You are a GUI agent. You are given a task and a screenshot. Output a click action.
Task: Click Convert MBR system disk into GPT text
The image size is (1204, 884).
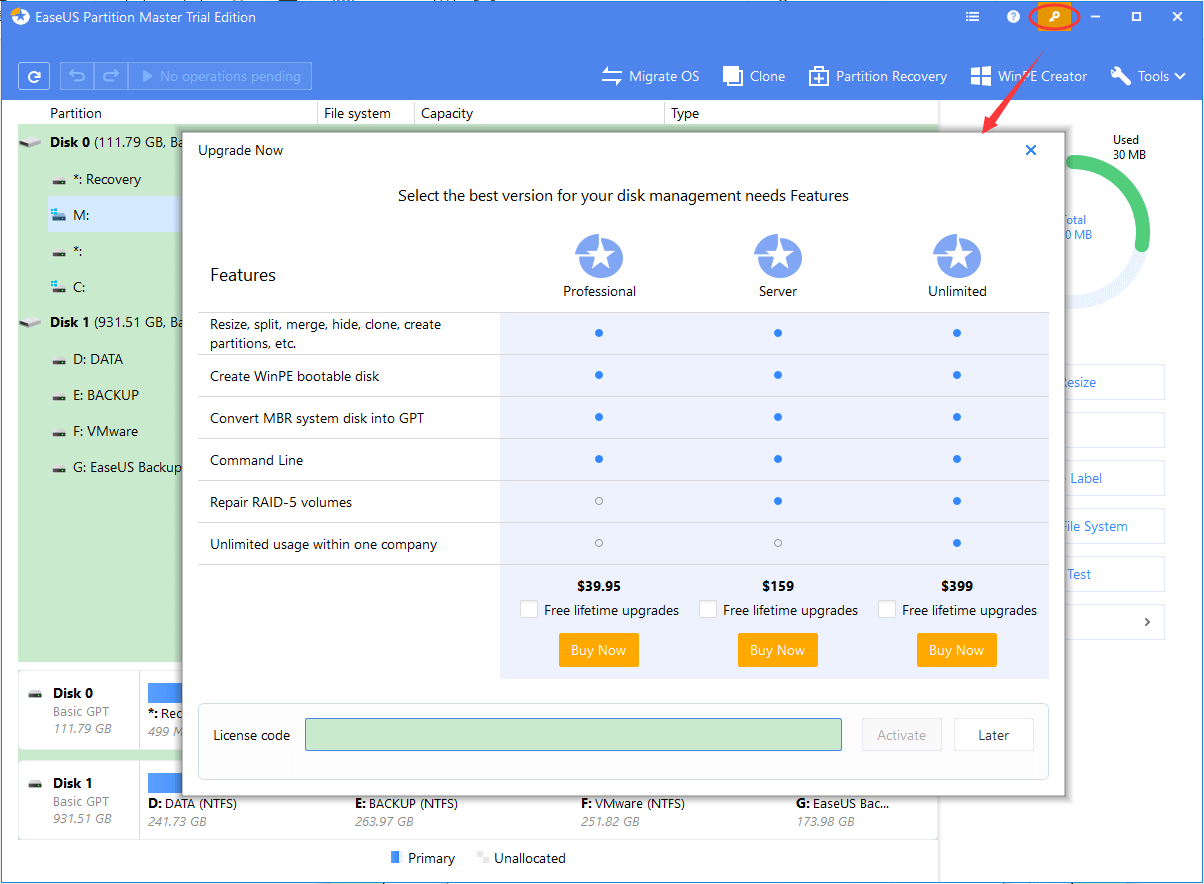pos(317,418)
